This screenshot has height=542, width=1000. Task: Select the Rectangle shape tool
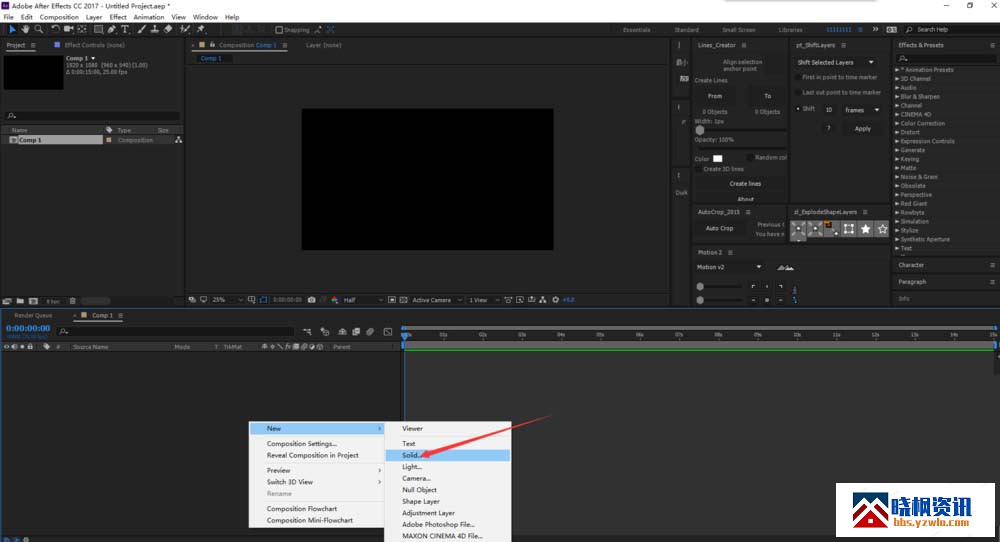[x=98, y=29]
